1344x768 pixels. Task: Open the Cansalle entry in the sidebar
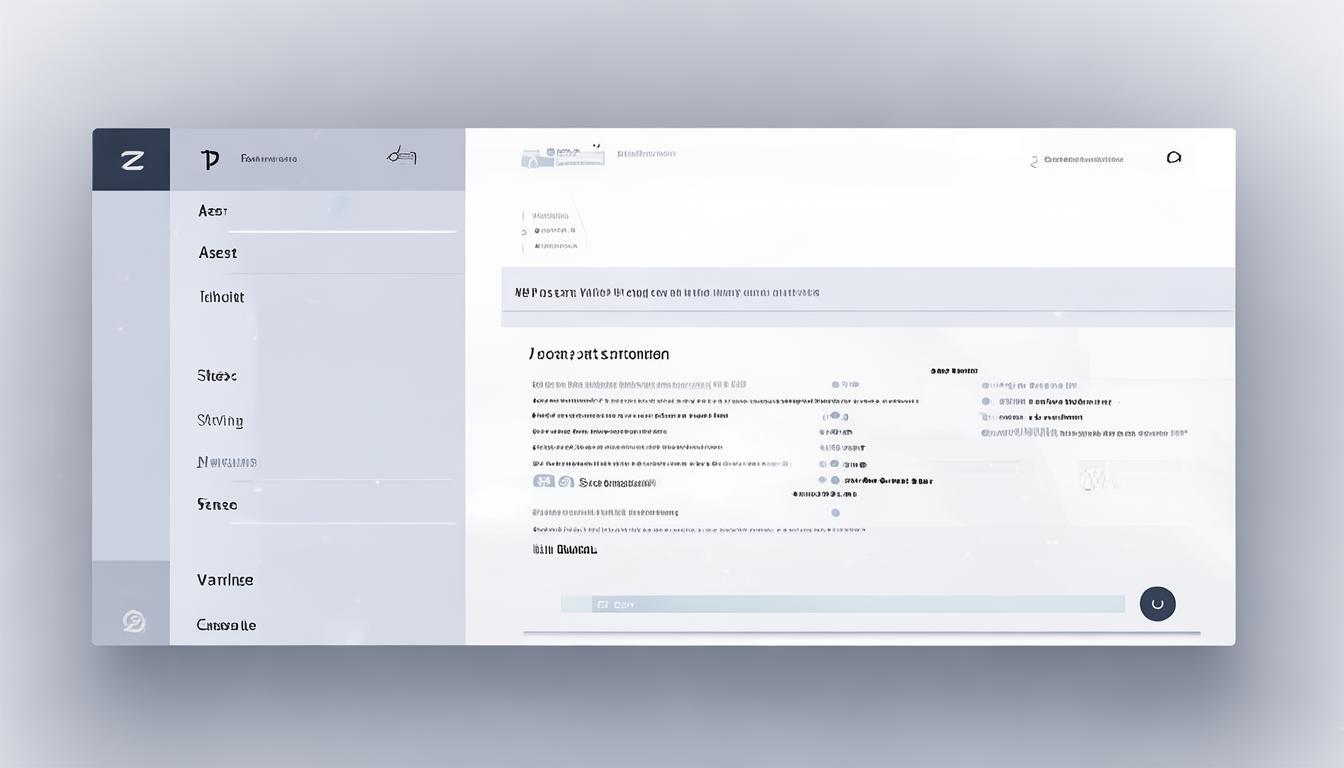point(226,625)
